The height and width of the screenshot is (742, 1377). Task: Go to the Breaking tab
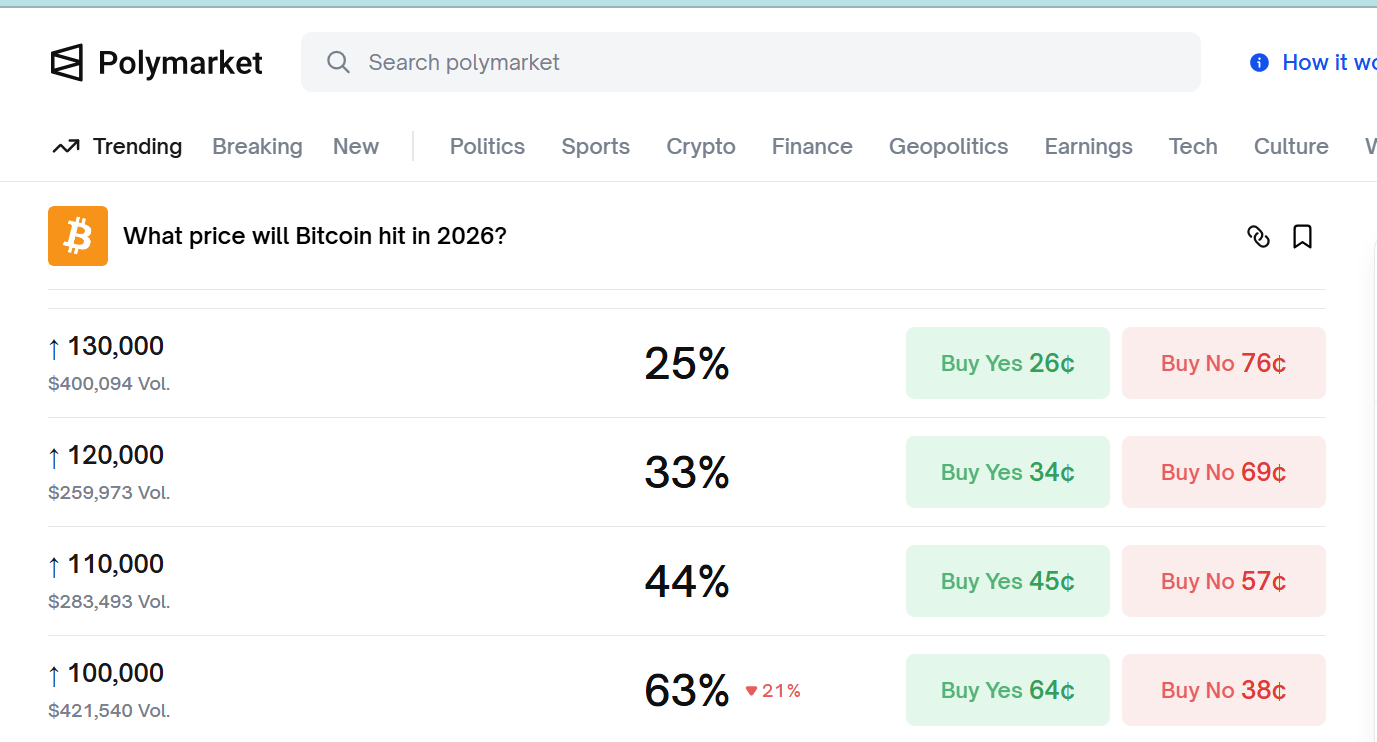[257, 147]
